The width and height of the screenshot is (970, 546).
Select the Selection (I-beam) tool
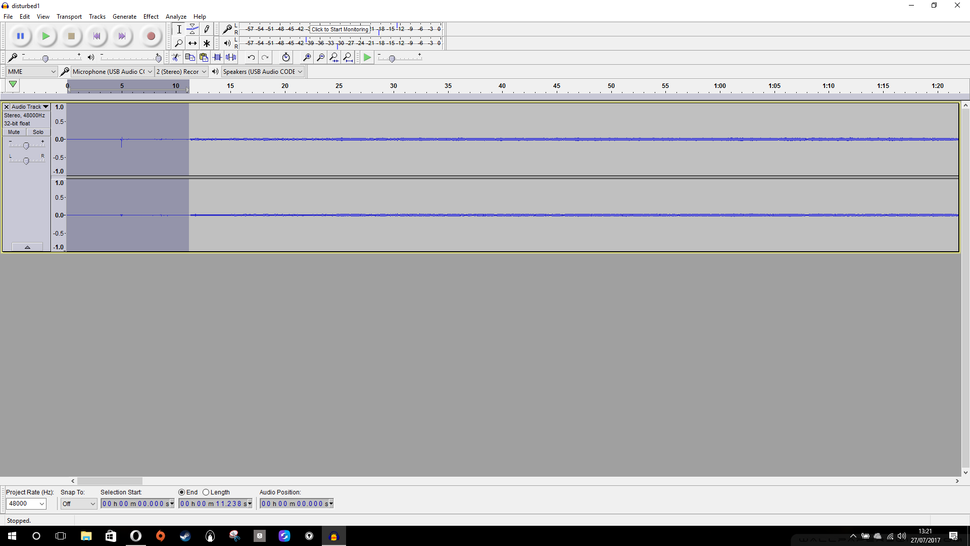[x=178, y=29]
